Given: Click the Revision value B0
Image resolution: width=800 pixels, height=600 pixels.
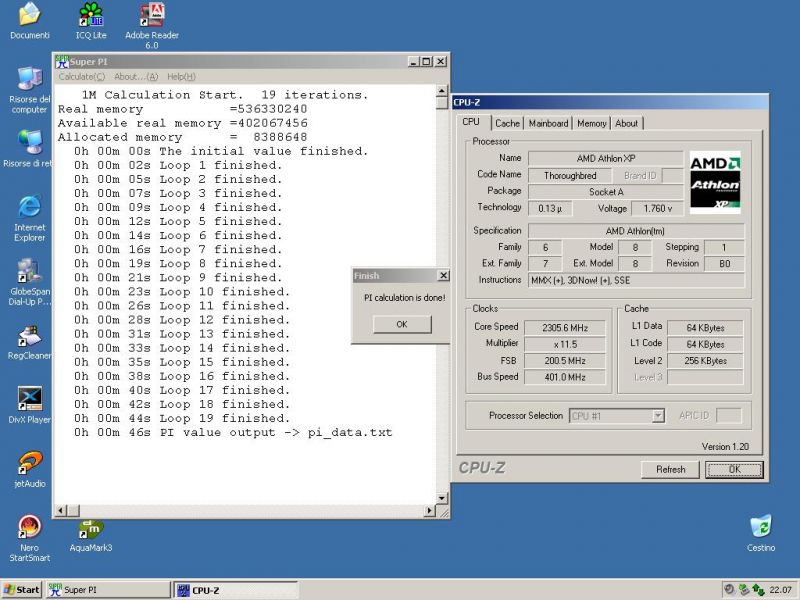Looking at the screenshot, I should [x=724, y=264].
